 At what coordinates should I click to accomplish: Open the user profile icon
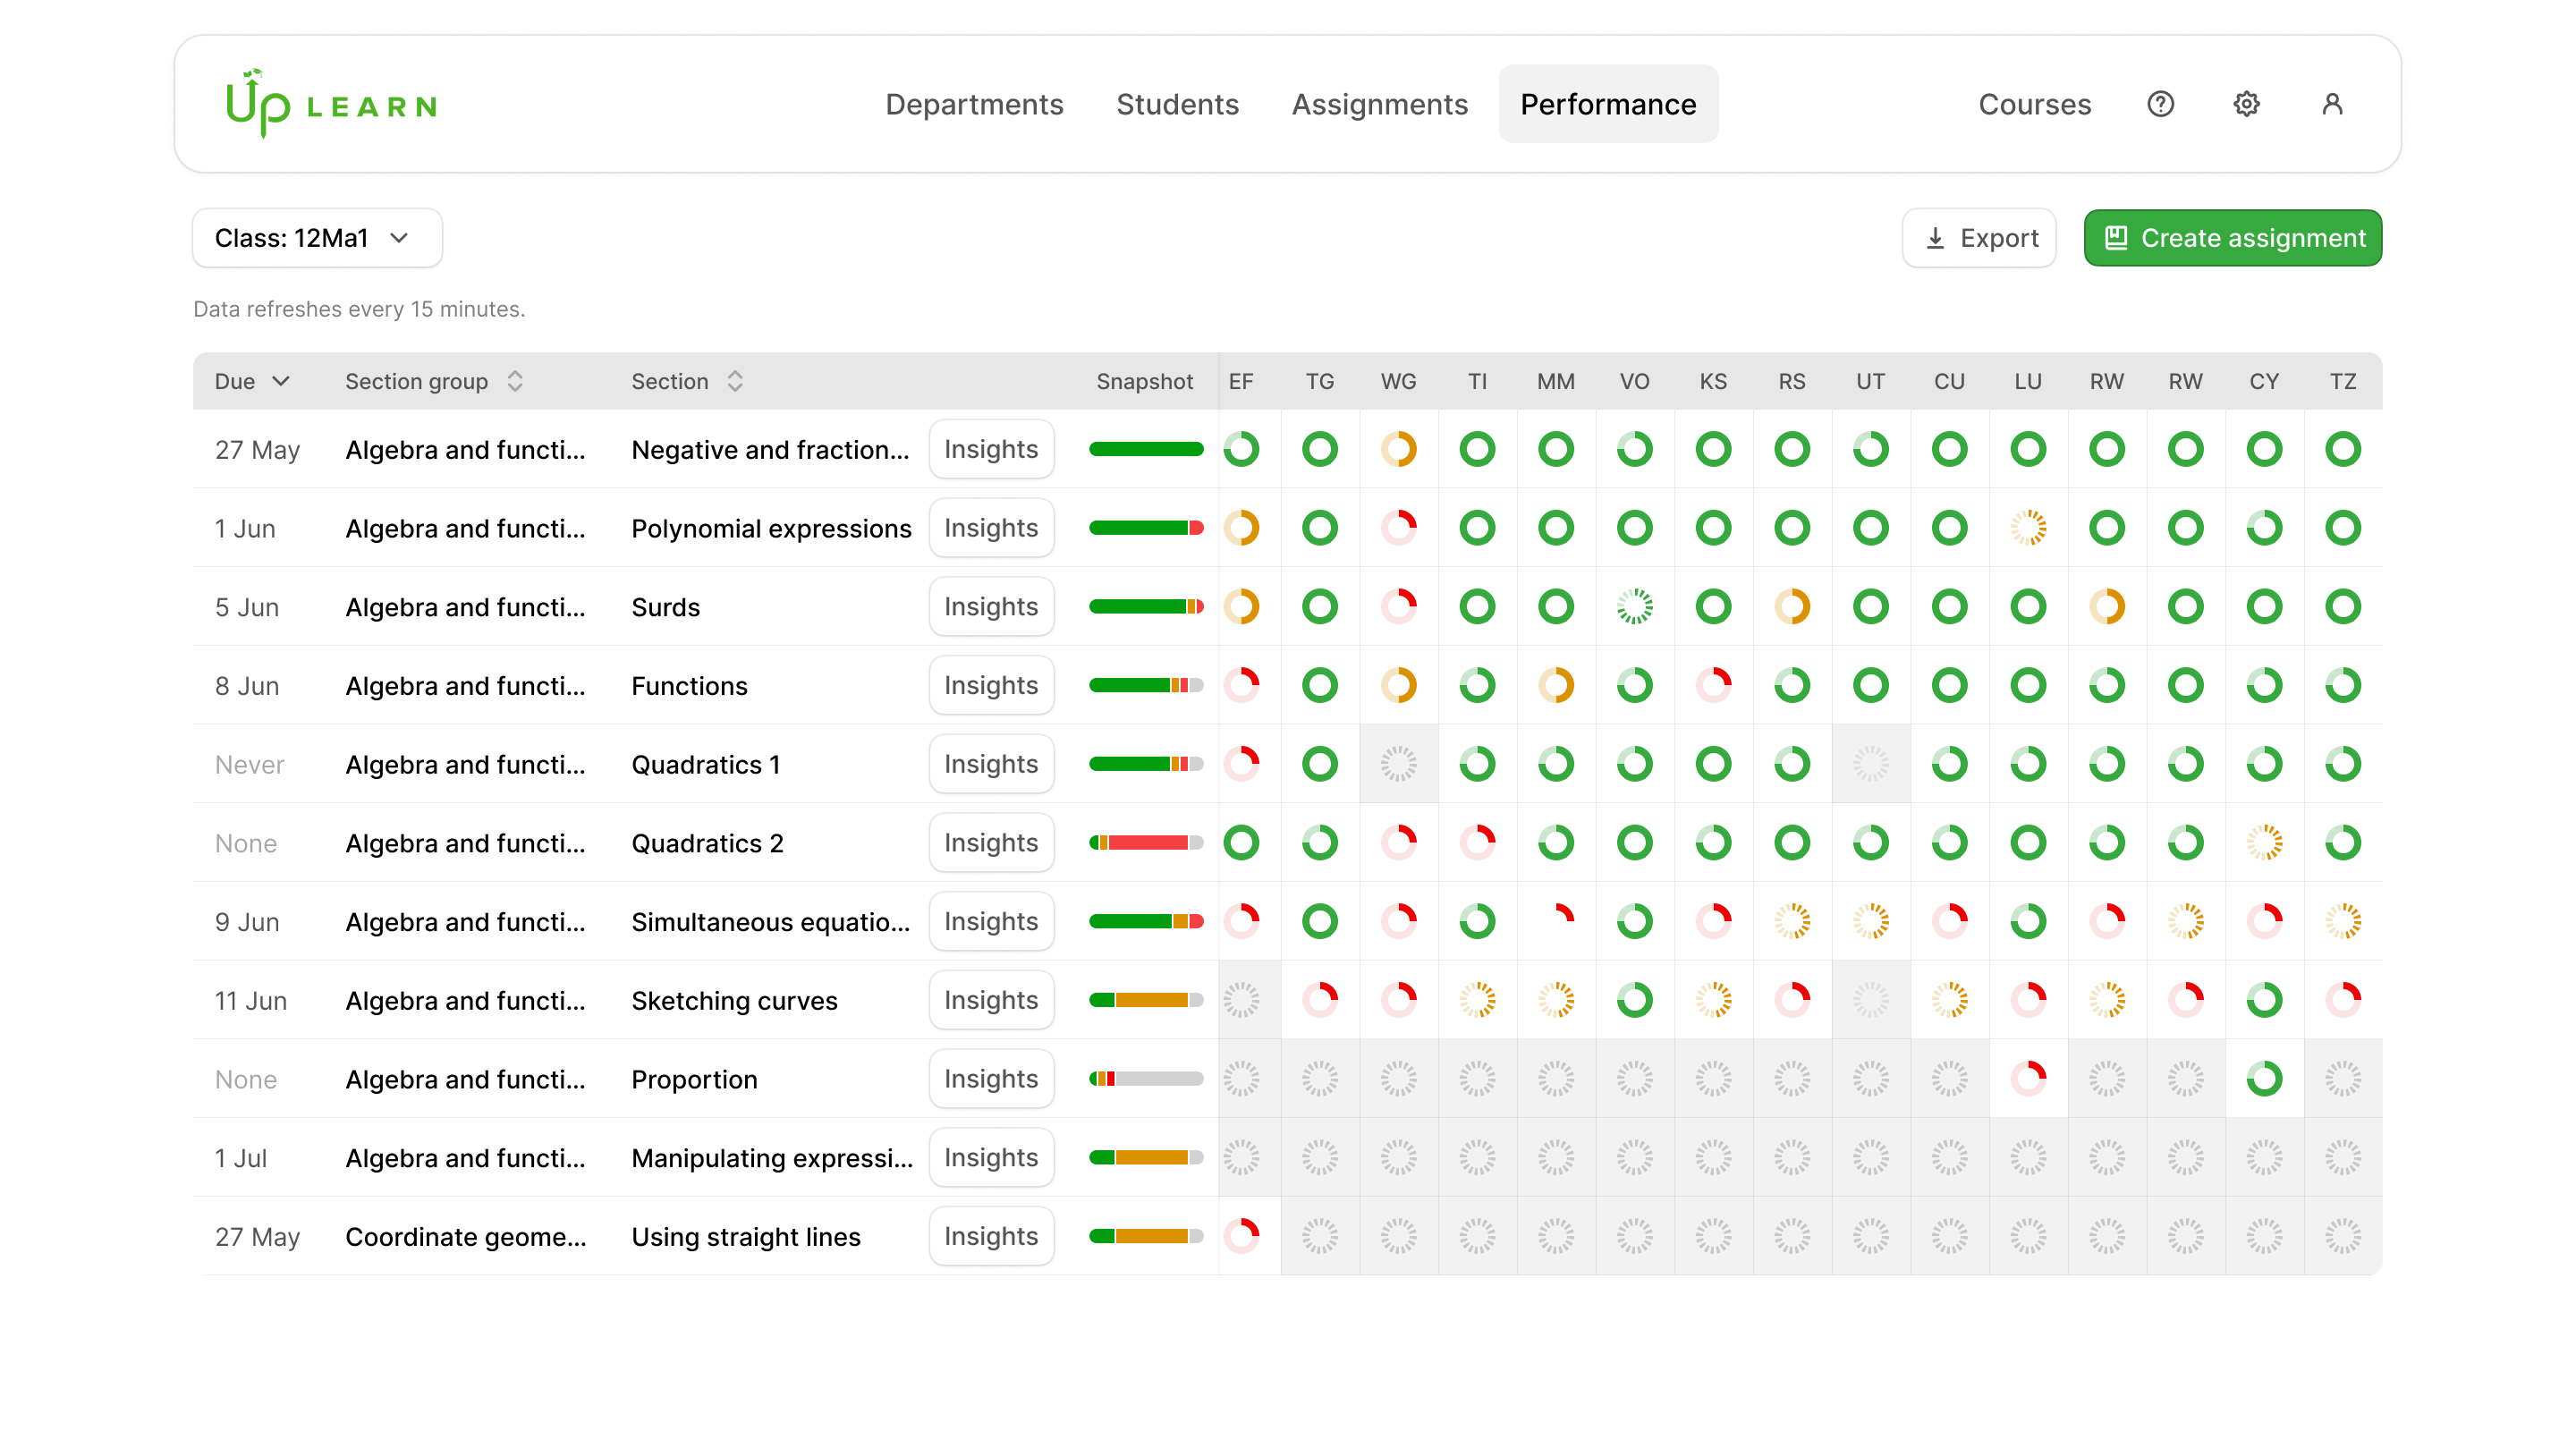(x=2332, y=104)
